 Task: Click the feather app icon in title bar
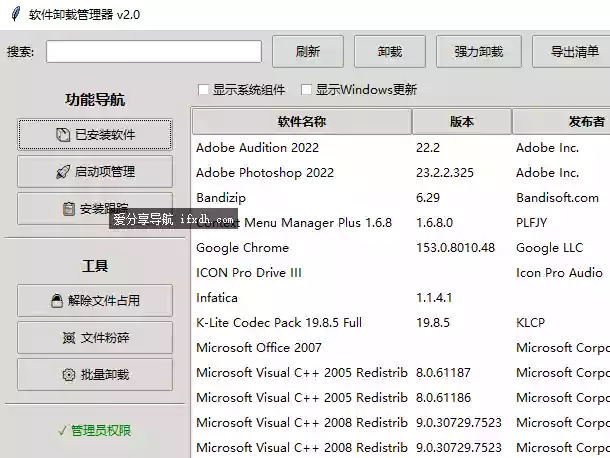click(x=16, y=14)
